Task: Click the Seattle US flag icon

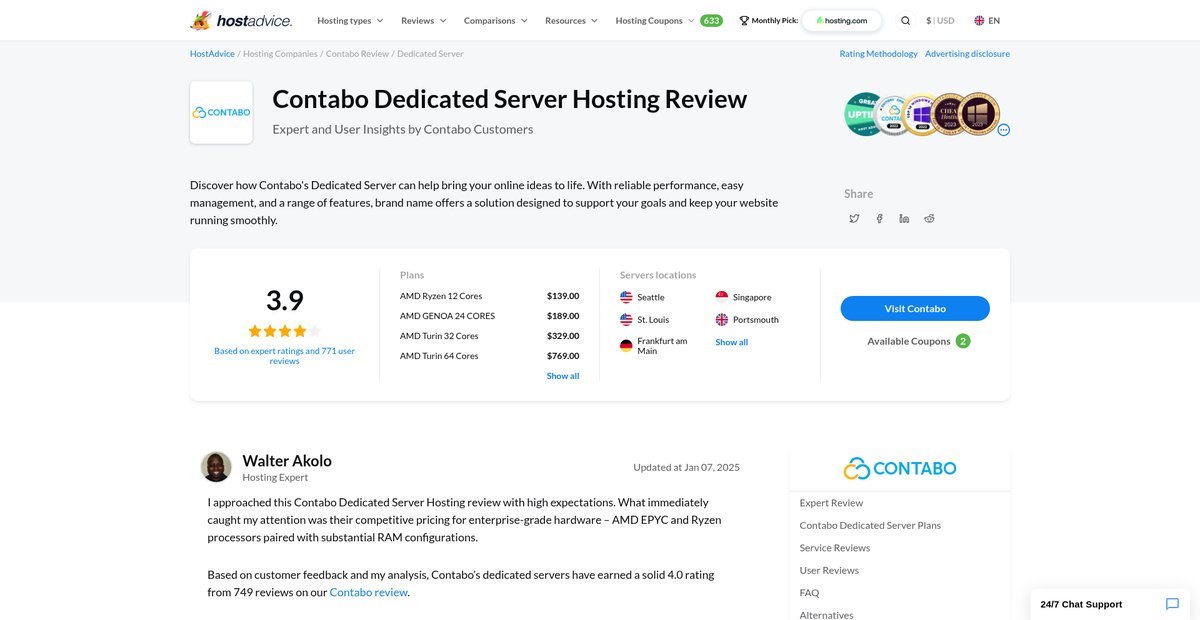Action: (x=626, y=297)
